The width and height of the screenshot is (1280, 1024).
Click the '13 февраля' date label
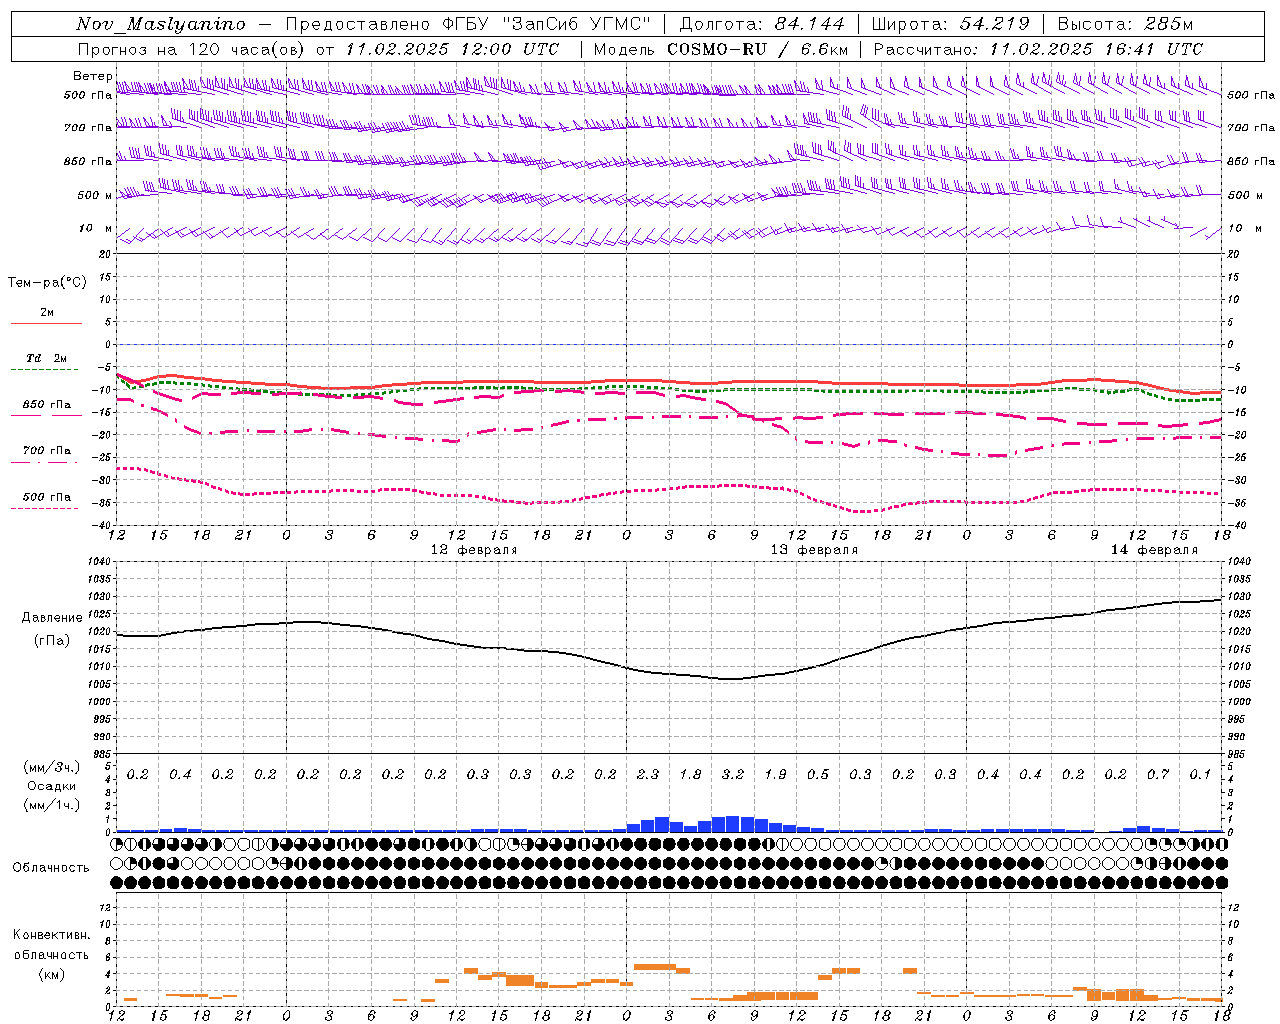814,550
